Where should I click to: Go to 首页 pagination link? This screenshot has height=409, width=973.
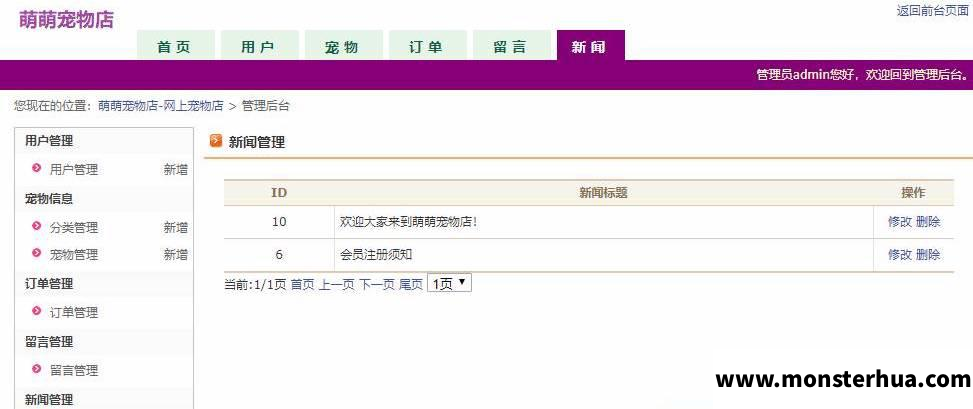[x=303, y=284]
